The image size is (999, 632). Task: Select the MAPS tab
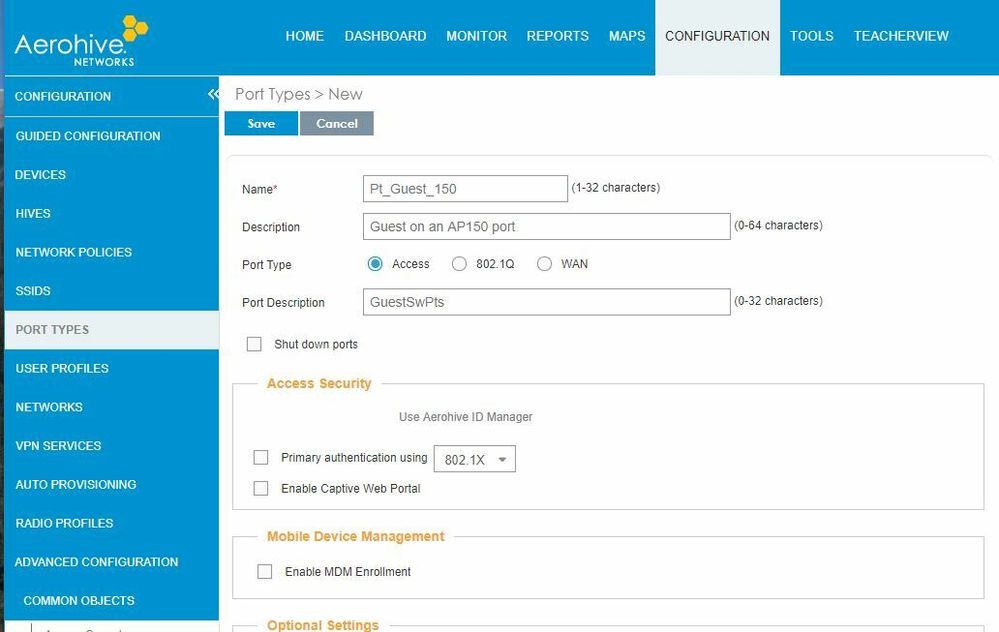pos(627,36)
